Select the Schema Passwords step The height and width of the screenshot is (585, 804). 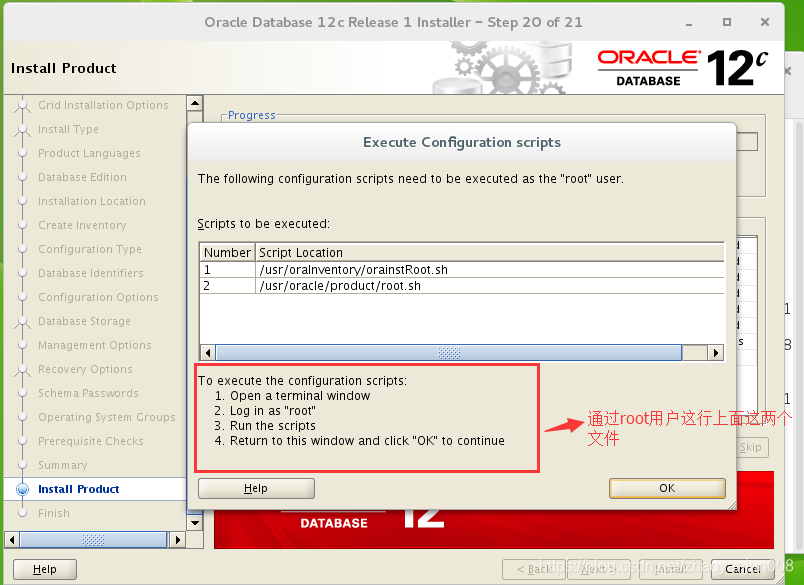point(88,393)
